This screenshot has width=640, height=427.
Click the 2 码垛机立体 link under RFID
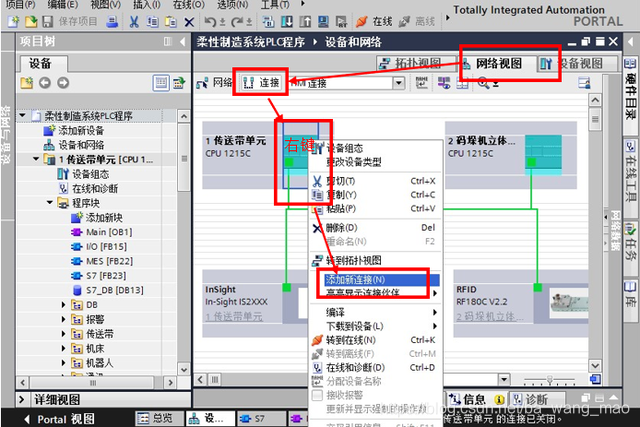pyautogui.click(x=489, y=316)
